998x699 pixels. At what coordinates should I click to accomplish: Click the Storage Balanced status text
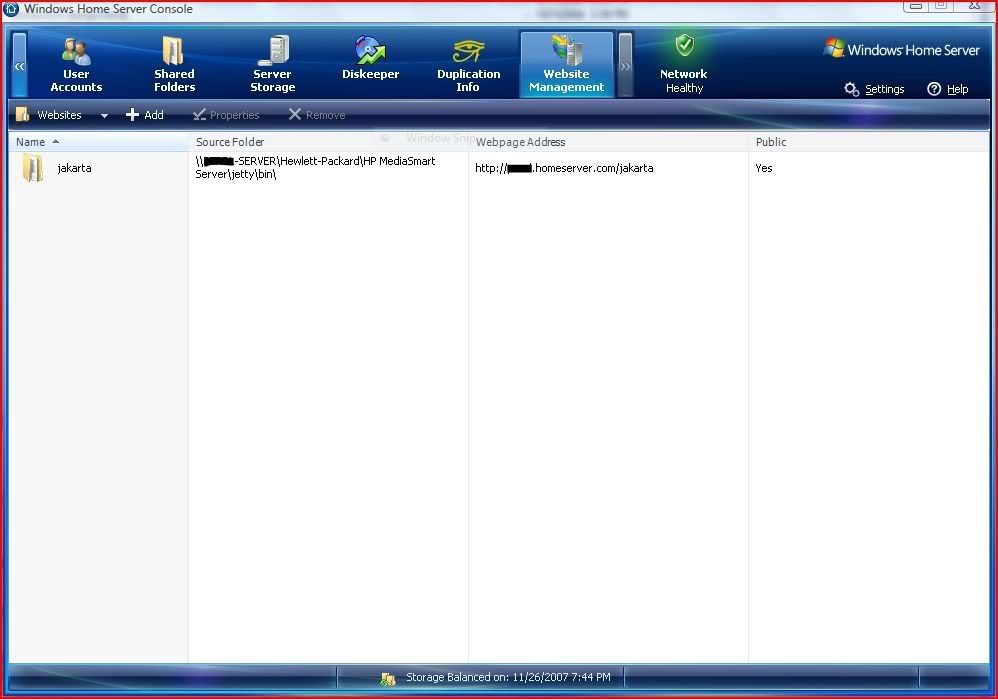point(509,677)
